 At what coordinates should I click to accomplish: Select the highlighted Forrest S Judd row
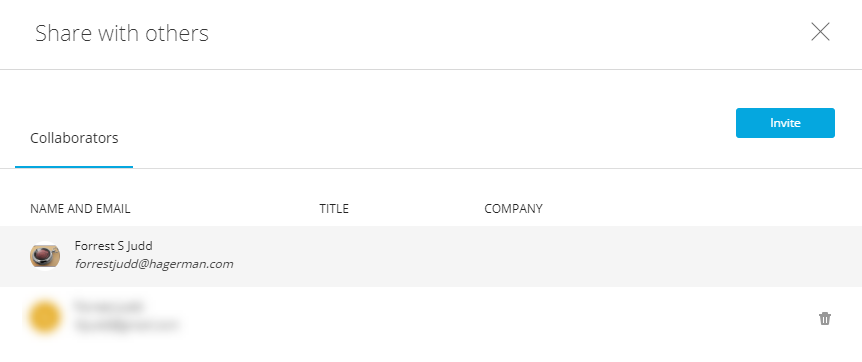431,256
